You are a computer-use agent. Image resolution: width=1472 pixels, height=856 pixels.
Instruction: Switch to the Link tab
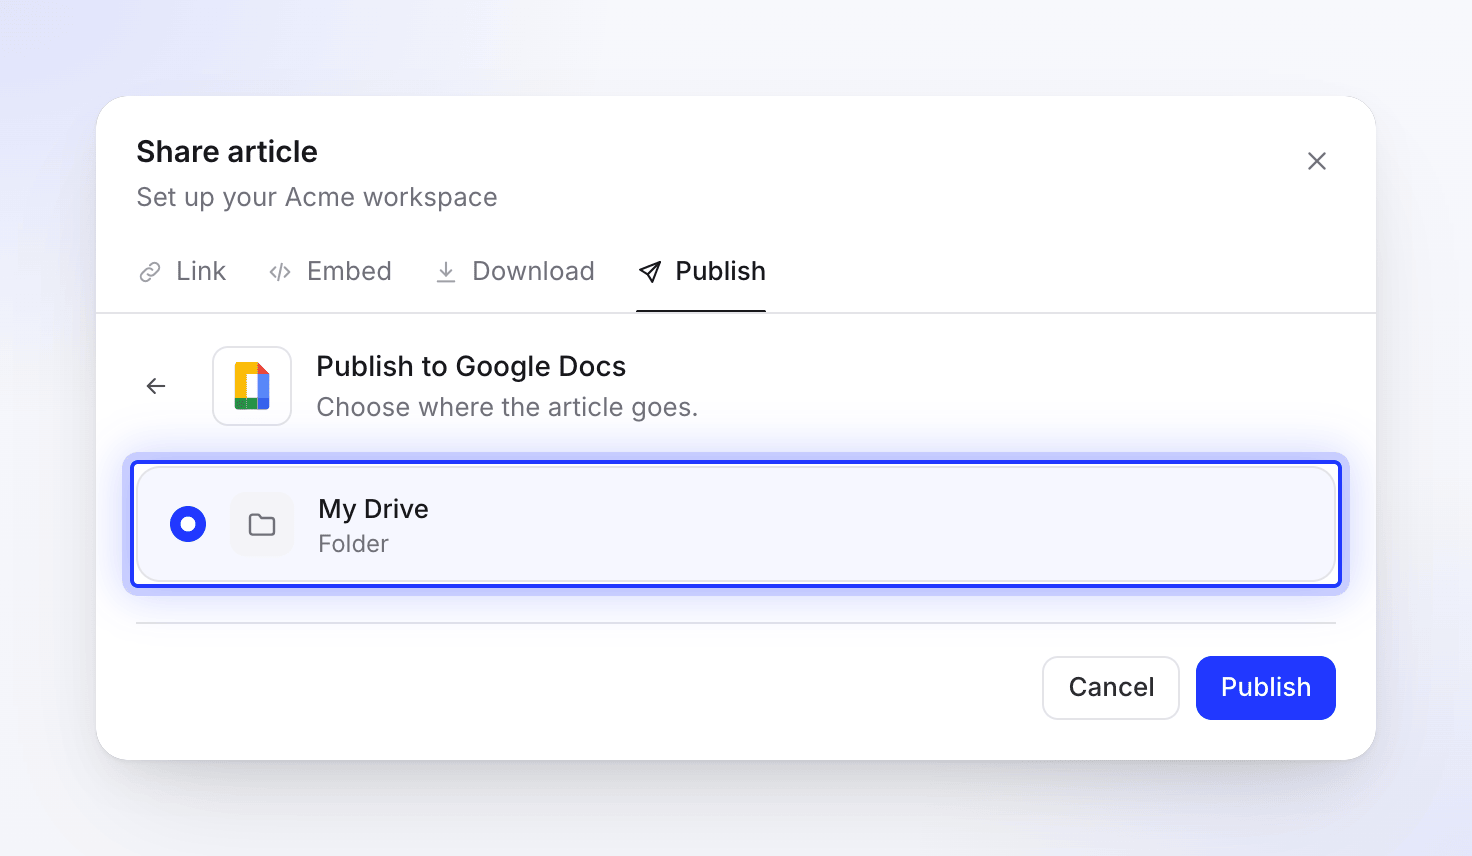182,271
